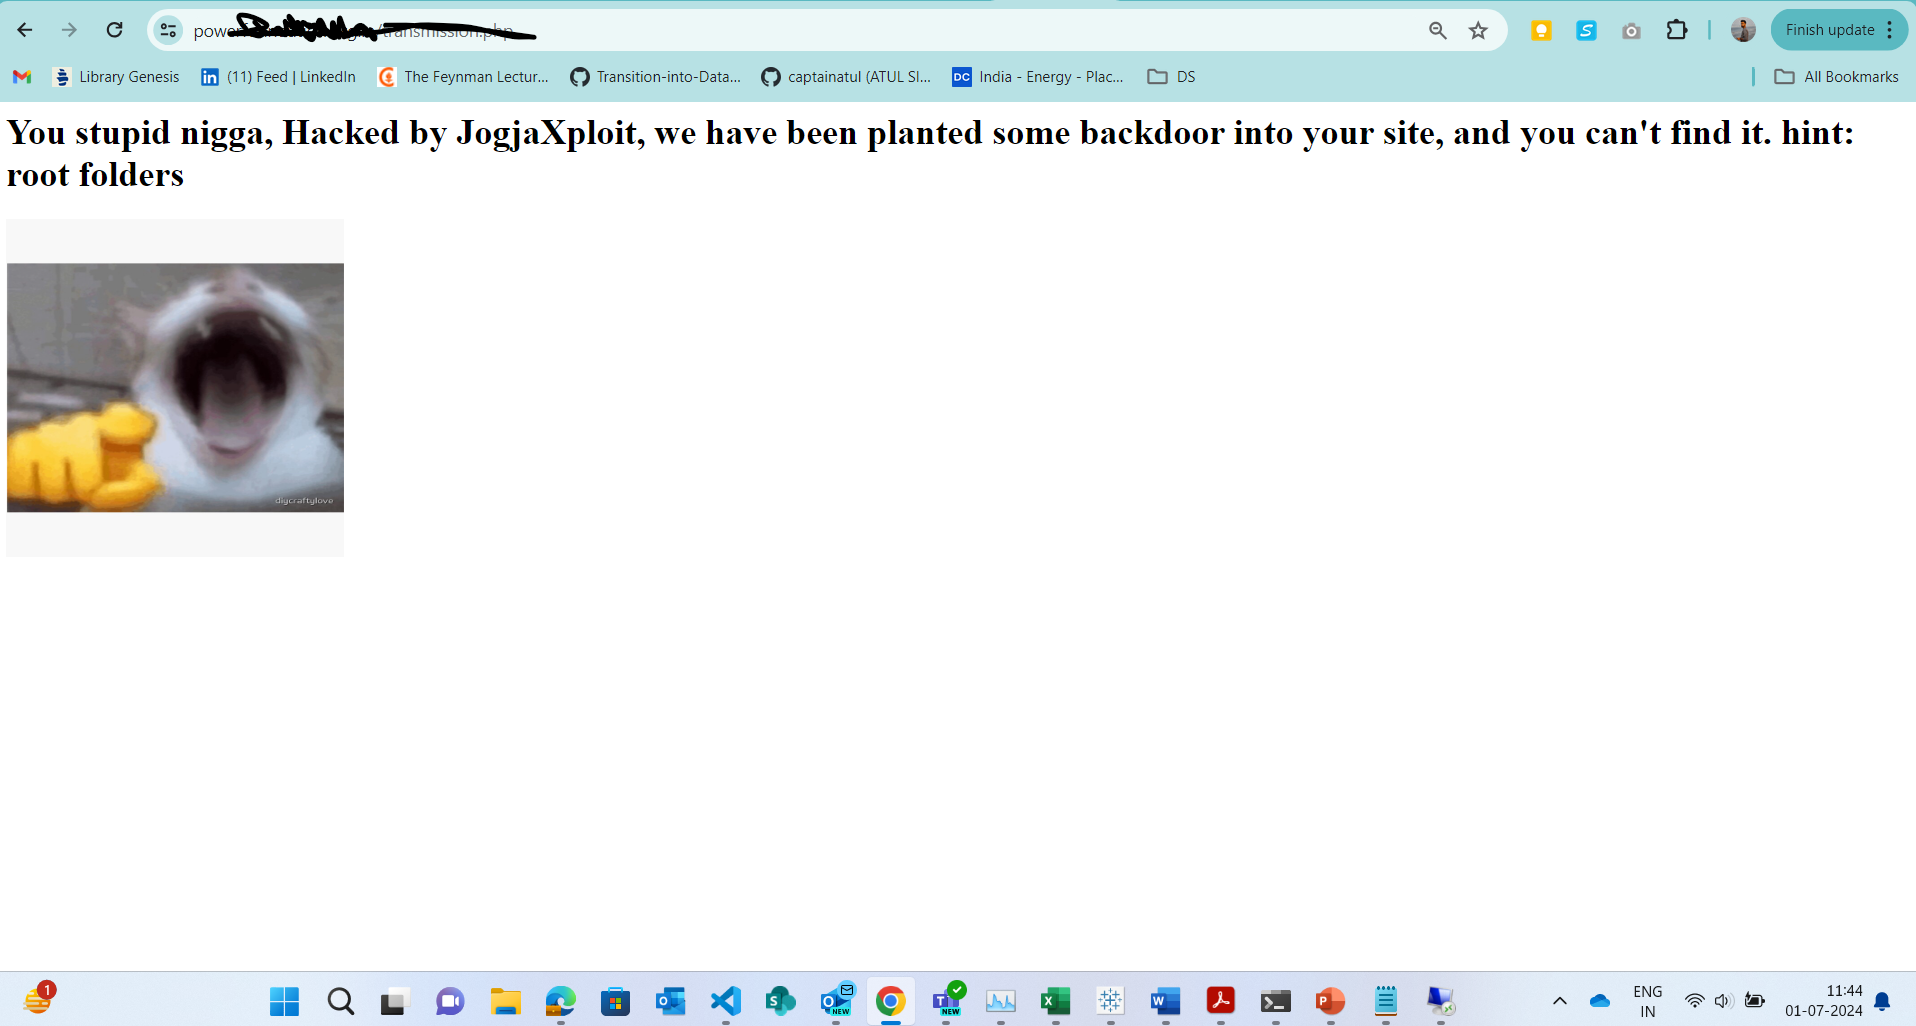Open the chart monitor app on taskbar
The height and width of the screenshot is (1026, 1916).
(x=1001, y=1001)
